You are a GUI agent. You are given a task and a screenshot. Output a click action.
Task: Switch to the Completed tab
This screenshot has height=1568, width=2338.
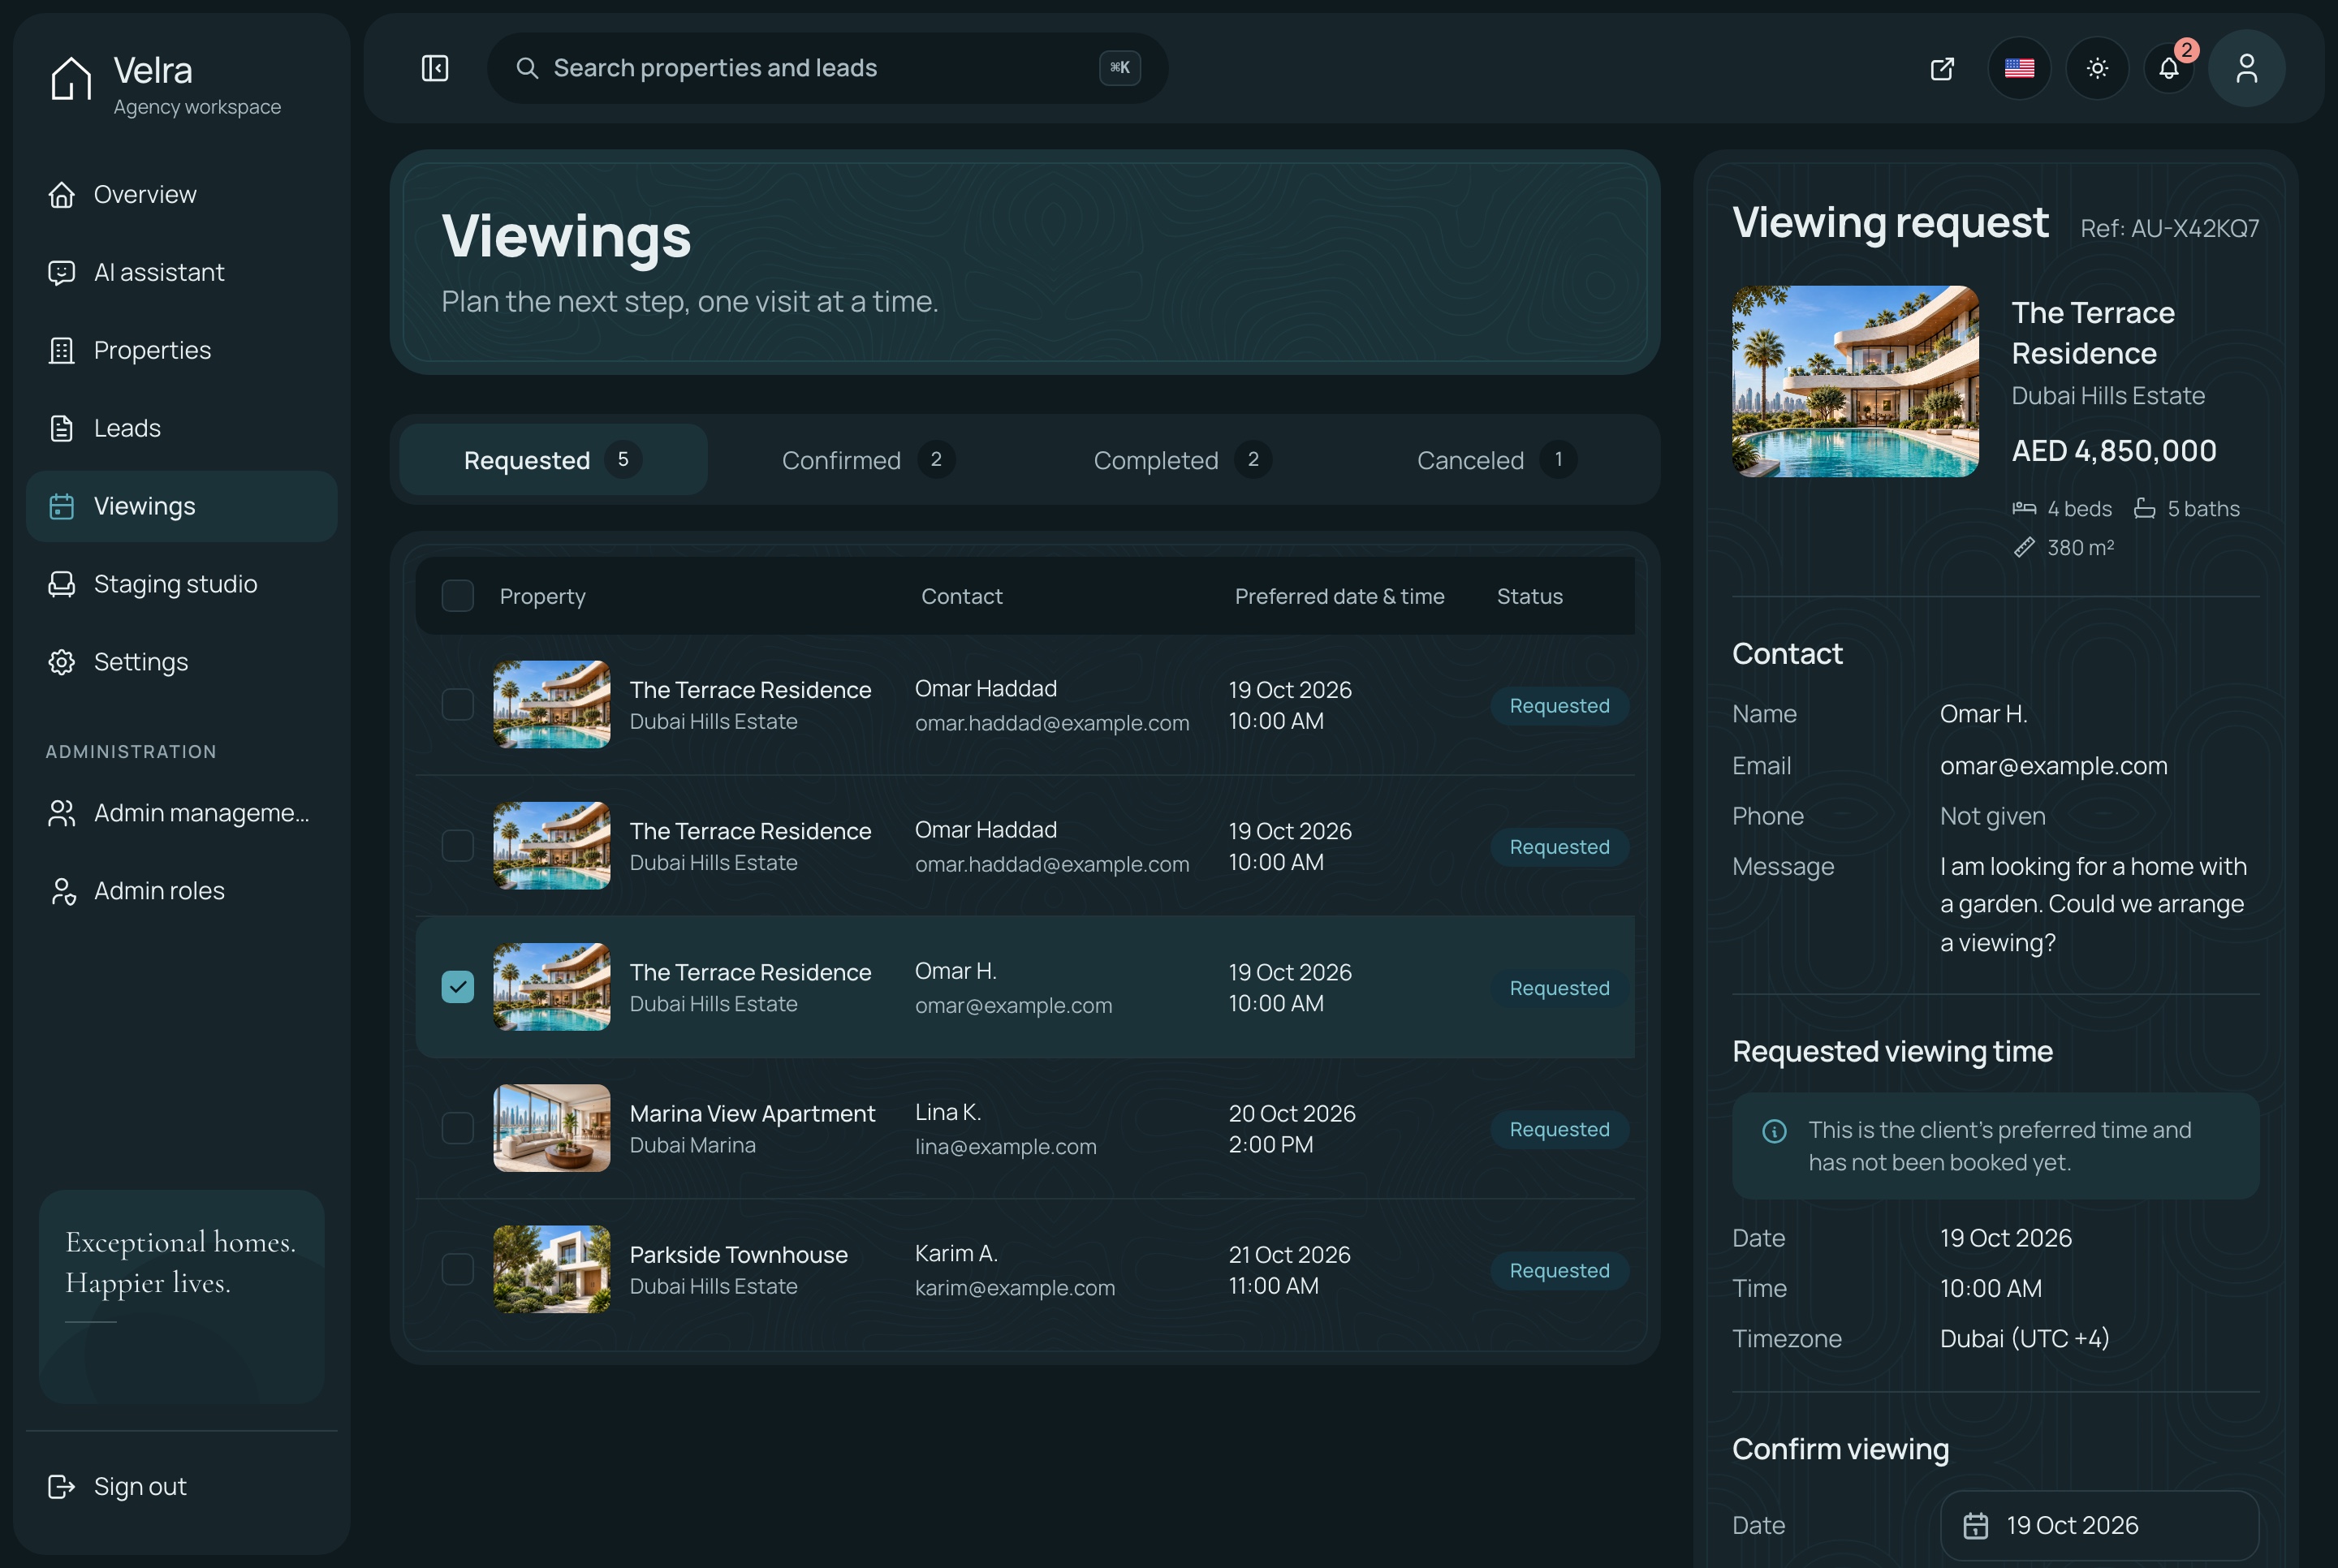pyautogui.click(x=1182, y=460)
